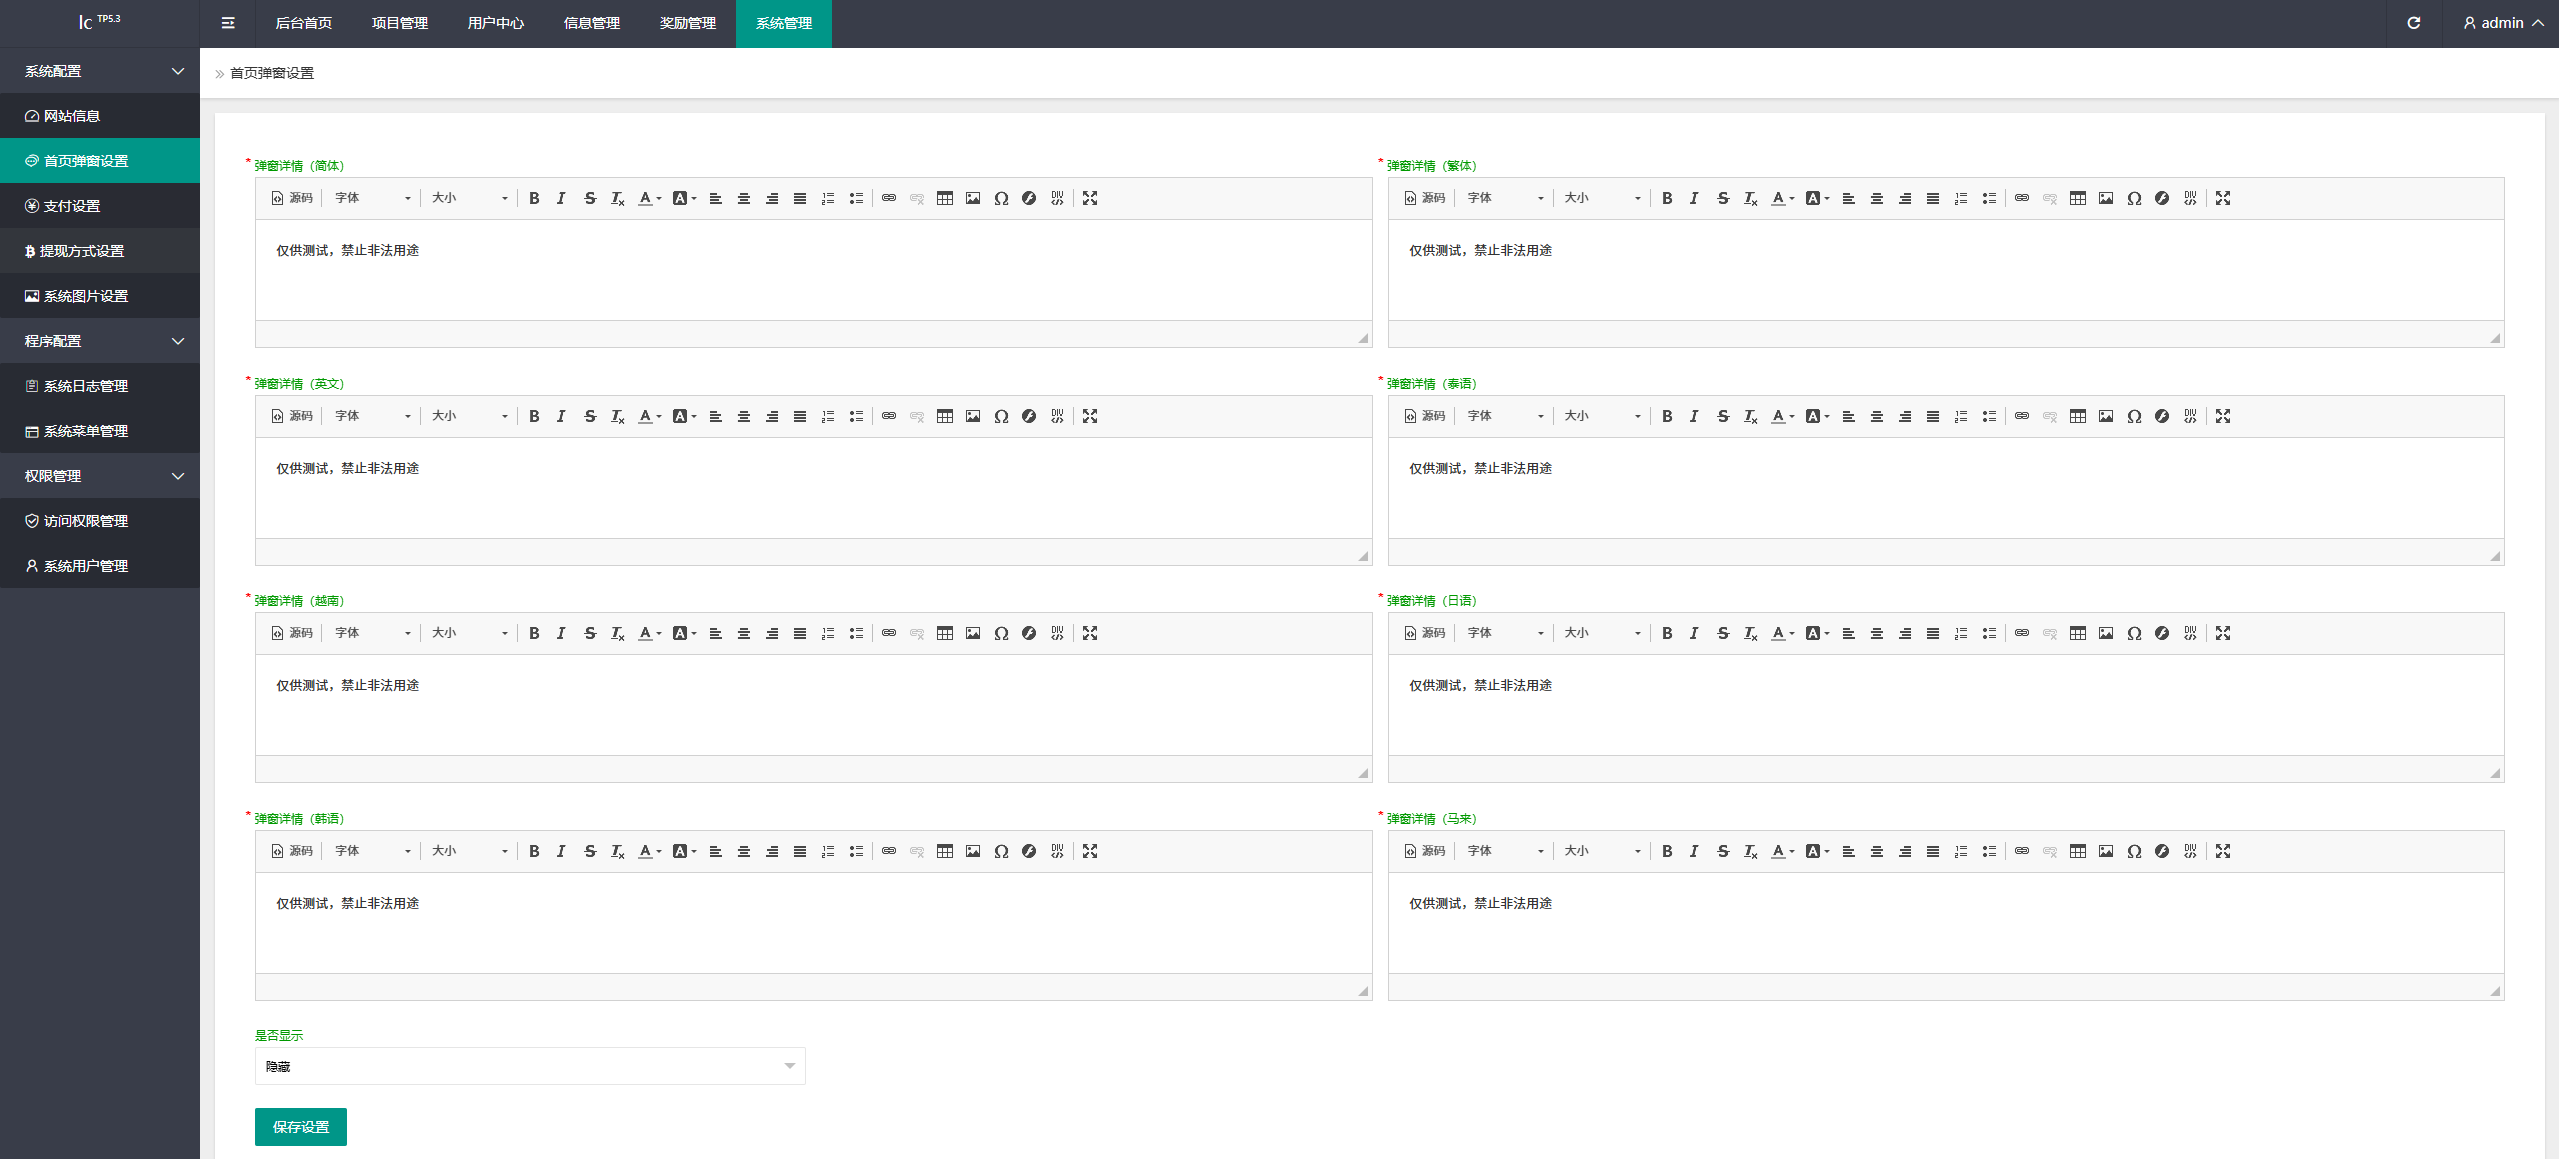Image resolution: width=2559 pixels, height=1159 pixels.
Task: Toggle 源码 source mode in 马来 editor
Action: point(1425,851)
